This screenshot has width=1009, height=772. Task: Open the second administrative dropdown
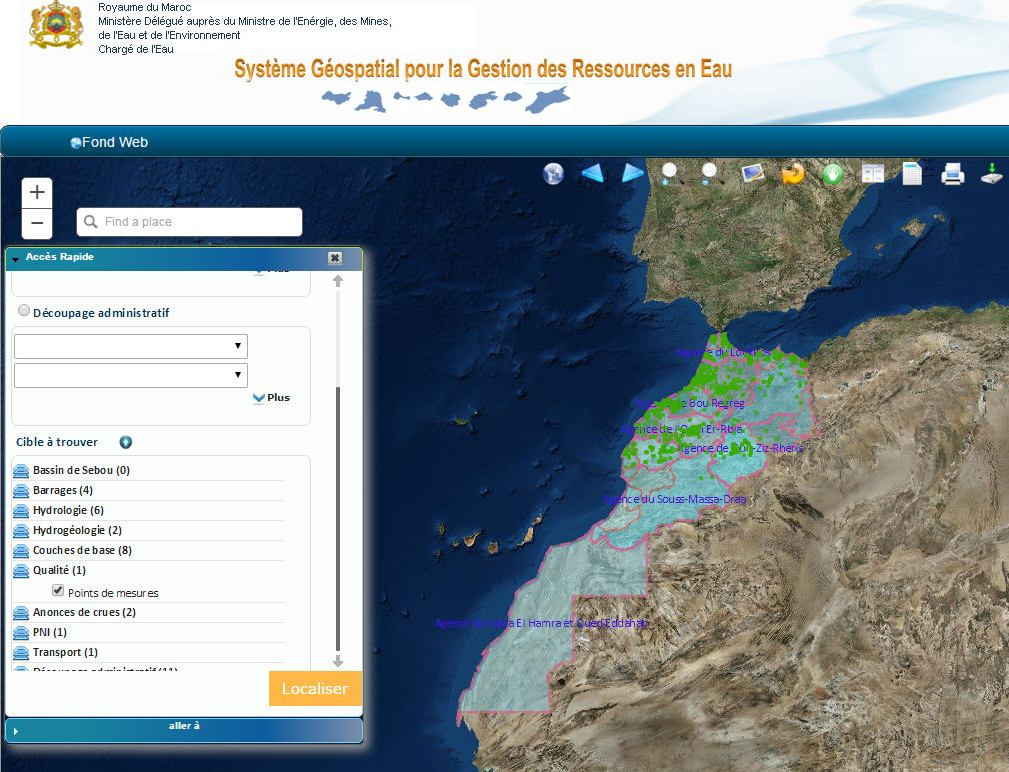pos(131,375)
